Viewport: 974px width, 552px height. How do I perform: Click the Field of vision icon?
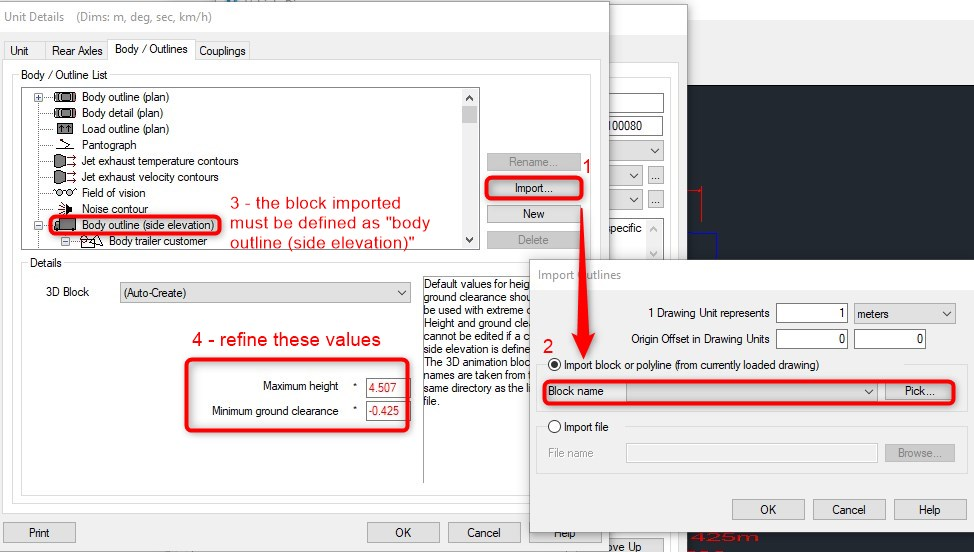click(x=65, y=192)
